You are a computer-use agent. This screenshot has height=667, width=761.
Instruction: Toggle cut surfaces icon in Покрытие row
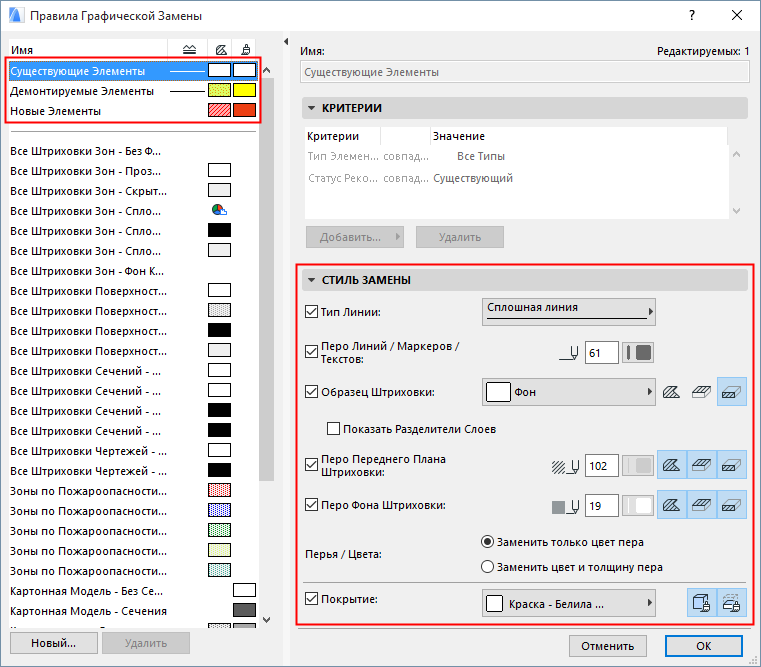[731, 603]
